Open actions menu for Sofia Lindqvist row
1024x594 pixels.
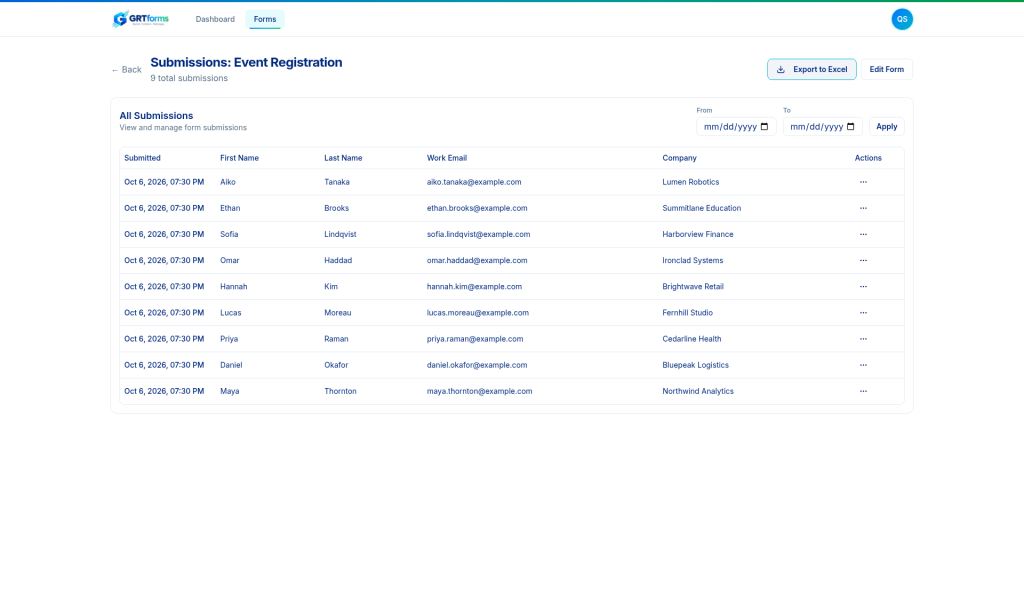pyautogui.click(x=863, y=234)
